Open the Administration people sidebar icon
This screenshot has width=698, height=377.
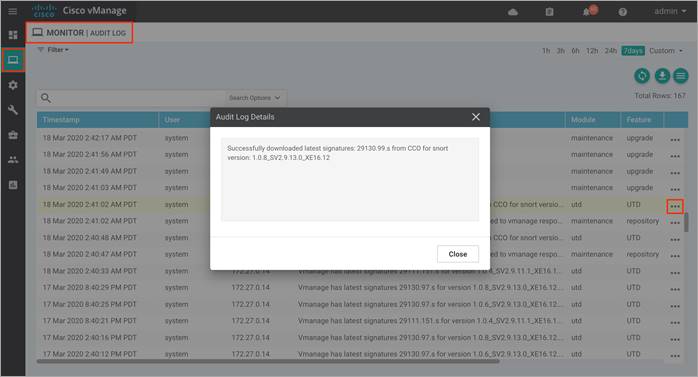(13, 160)
